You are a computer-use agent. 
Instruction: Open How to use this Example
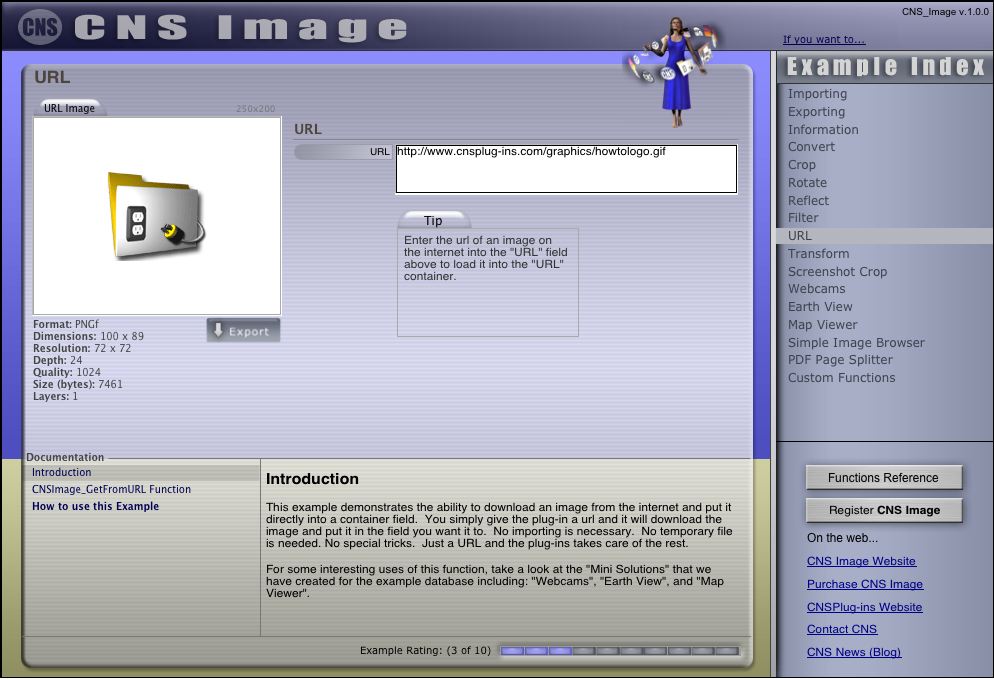click(x=96, y=506)
